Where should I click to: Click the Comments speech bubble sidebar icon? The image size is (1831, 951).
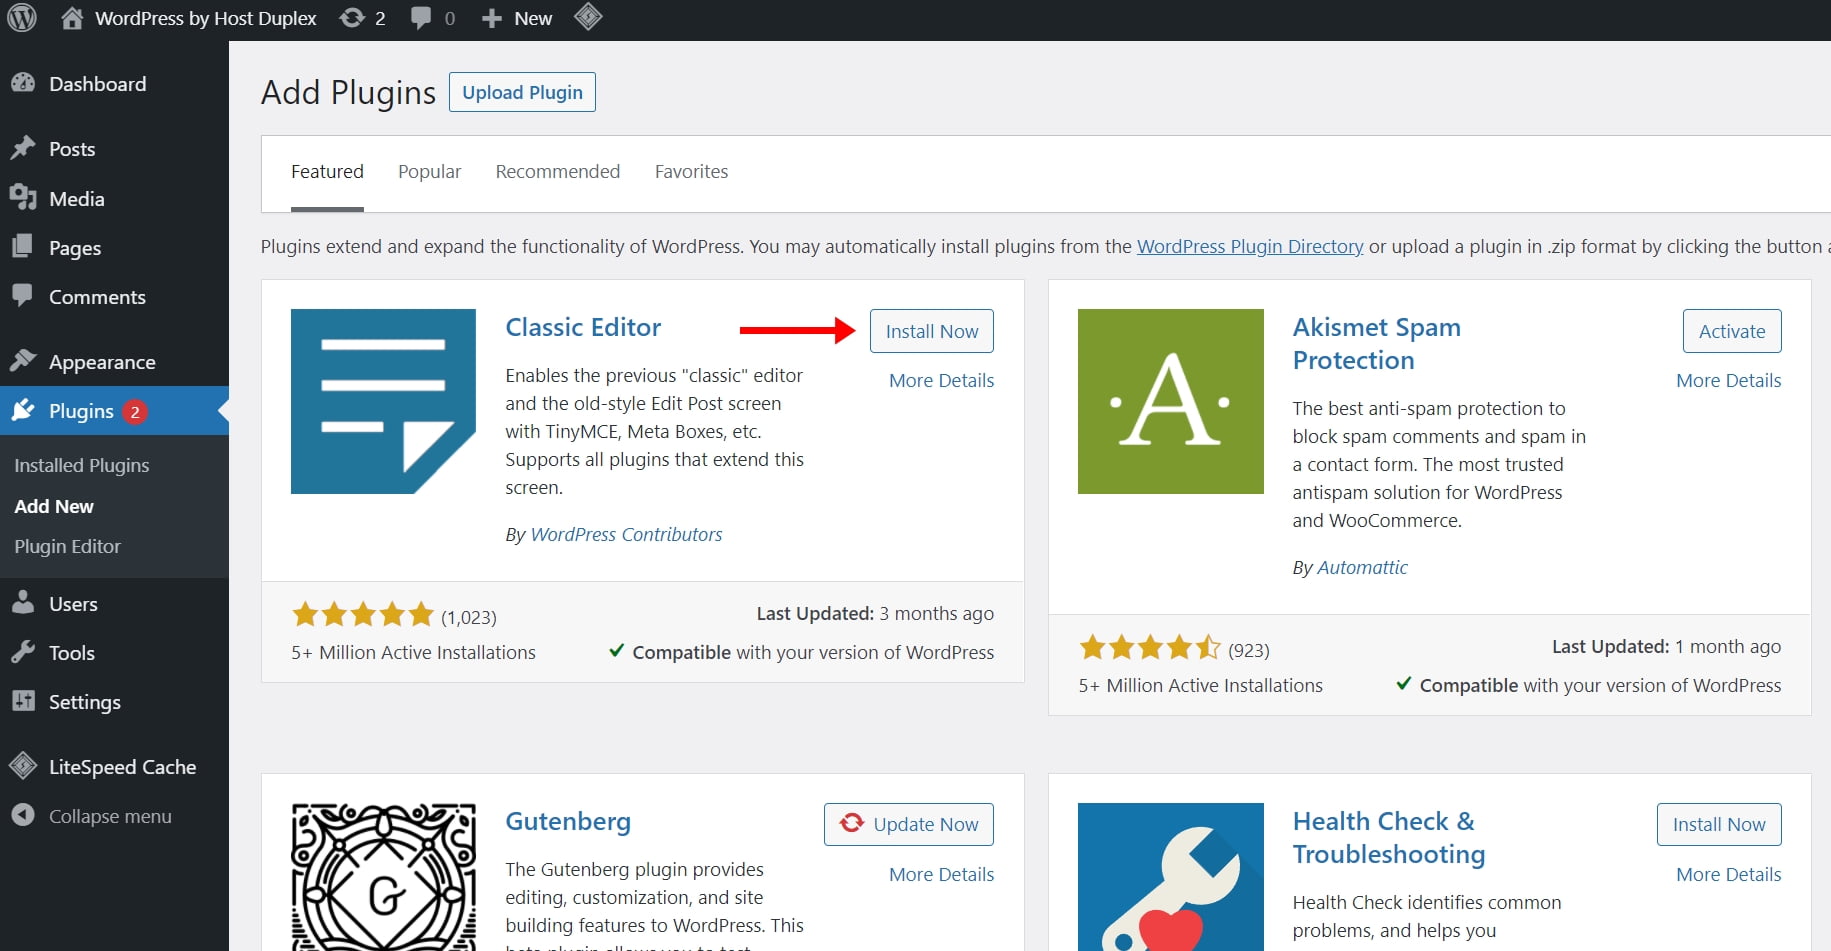pyautogui.click(x=23, y=296)
